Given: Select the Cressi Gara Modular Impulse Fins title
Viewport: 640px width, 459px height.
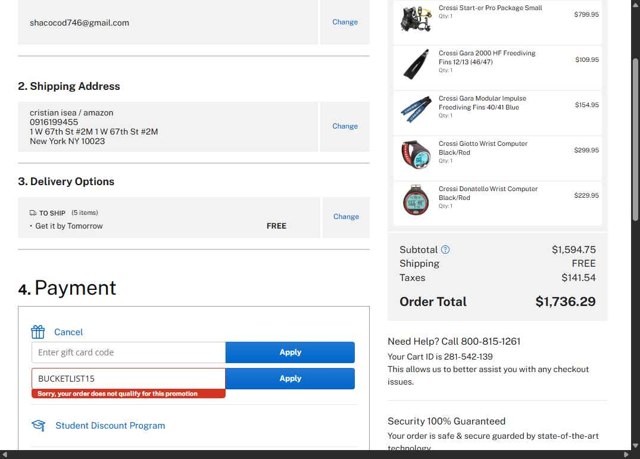Looking at the screenshot, I should point(482,103).
